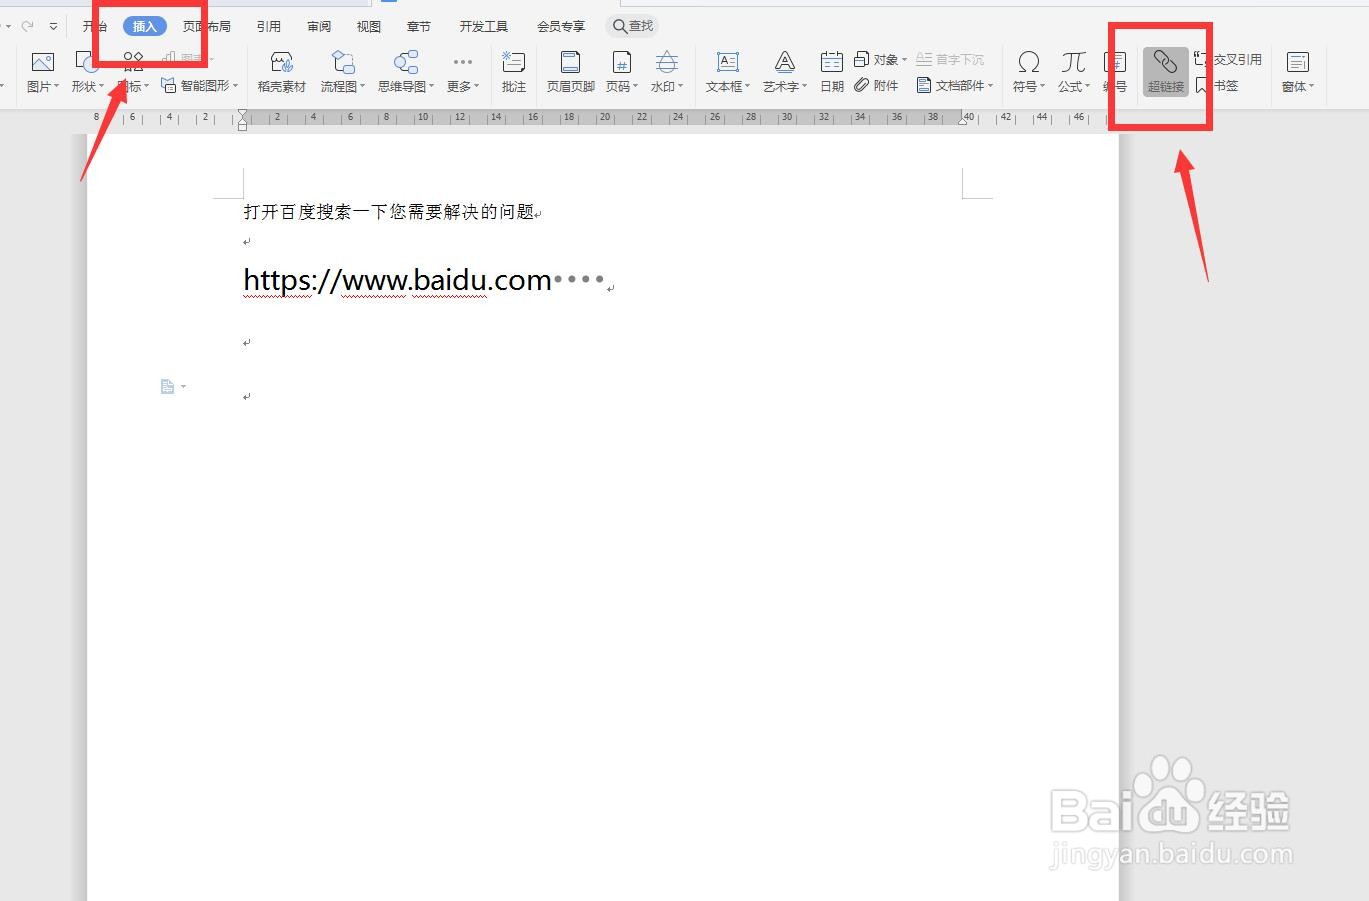Click the 水印 watermark icon

pyautogui.click(x=666, y=63)
